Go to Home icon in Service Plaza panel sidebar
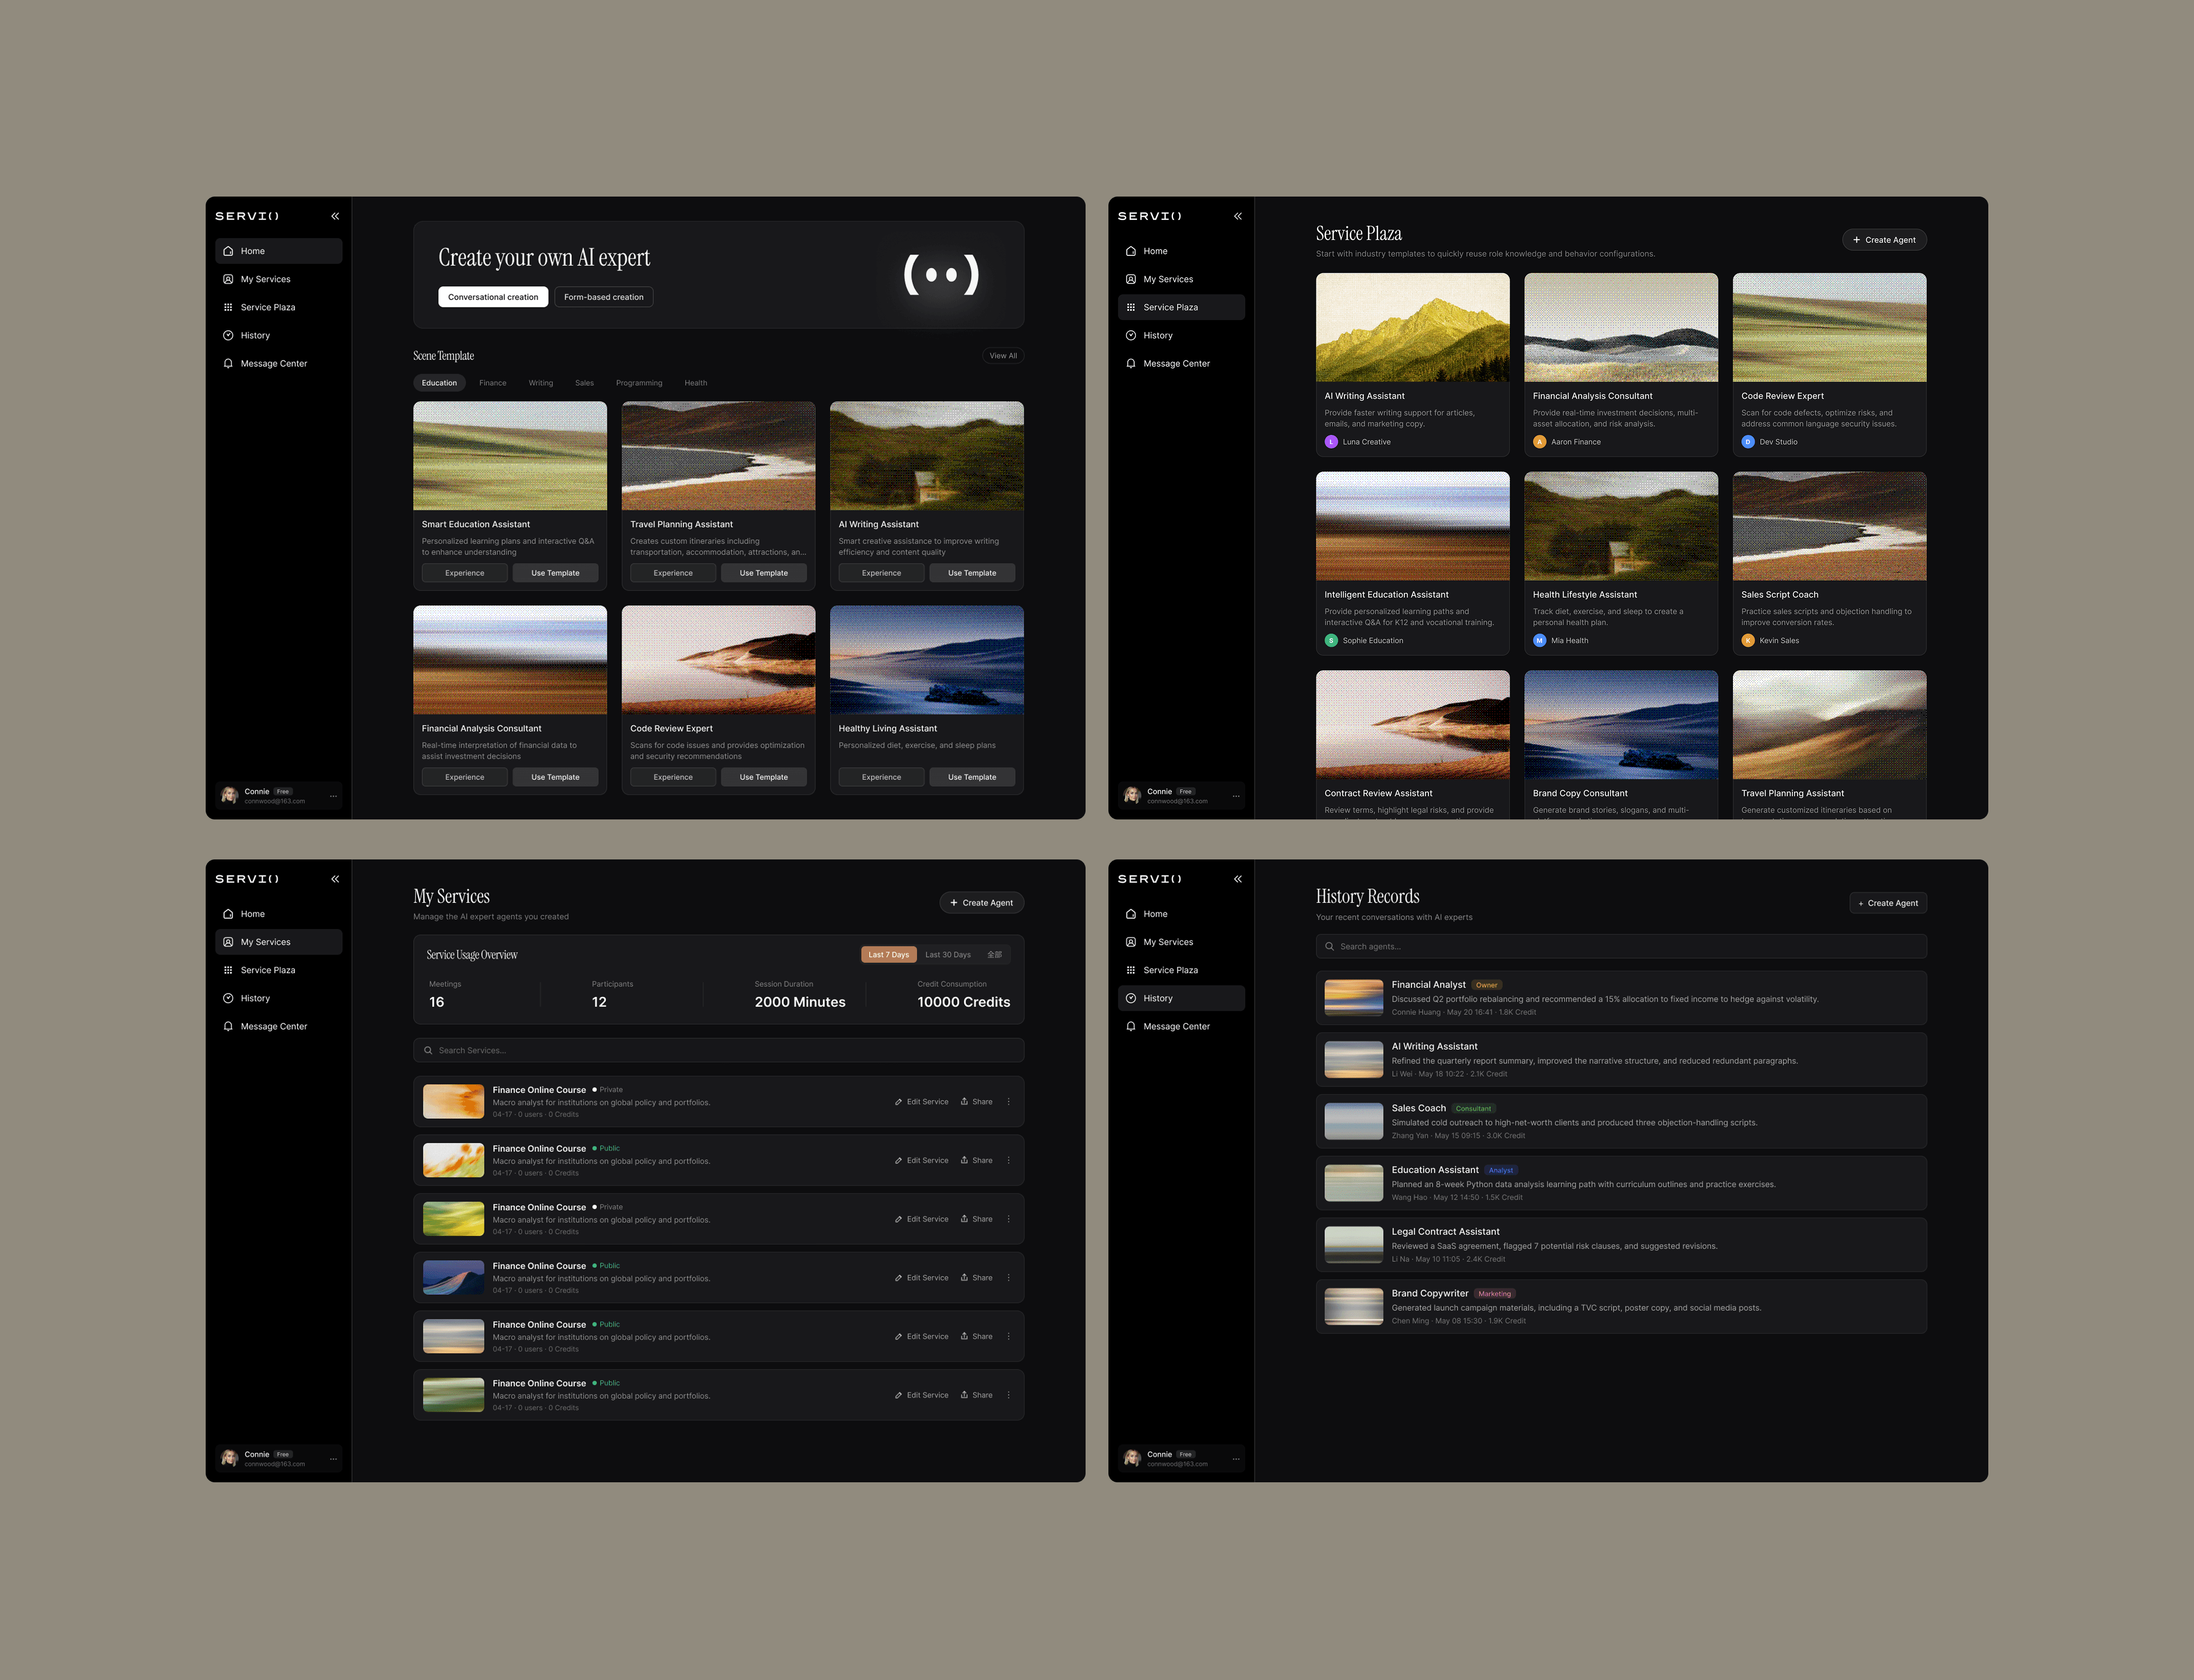This screenshot has width=2194, height=1680. pos(1131,251)
